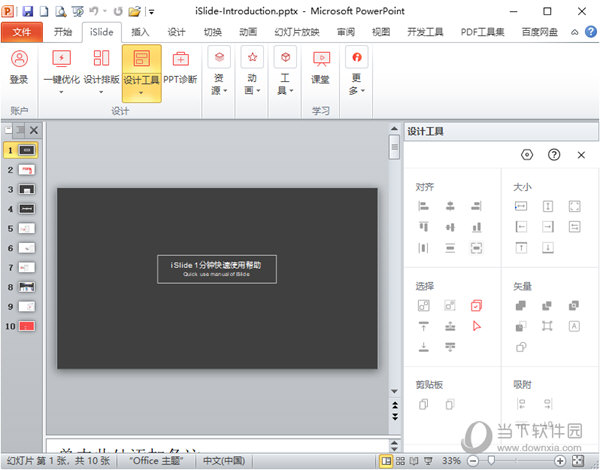
Task: Open the 审阅 tab
Action: [x=346, y=32]
